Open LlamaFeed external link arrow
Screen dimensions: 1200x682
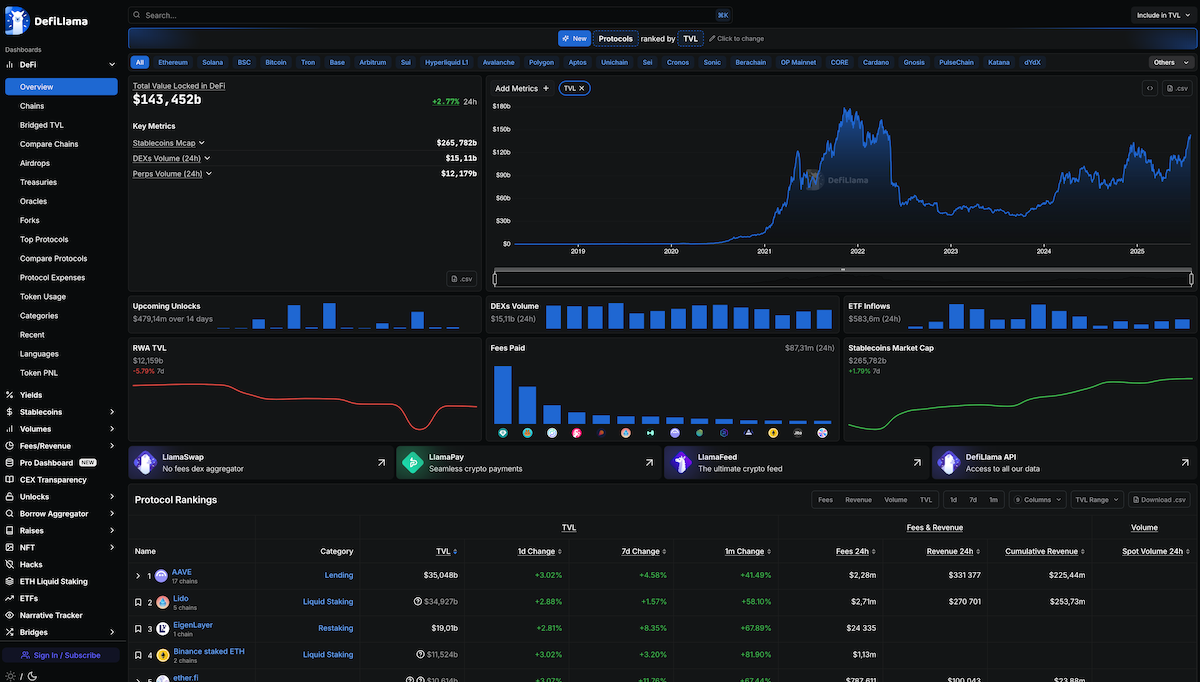[x=917, y=463]
